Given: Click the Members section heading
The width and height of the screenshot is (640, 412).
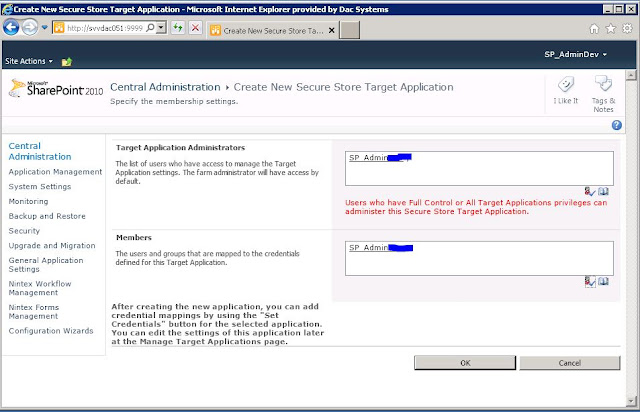Looking at the screenshot, I should pos(134,237).
